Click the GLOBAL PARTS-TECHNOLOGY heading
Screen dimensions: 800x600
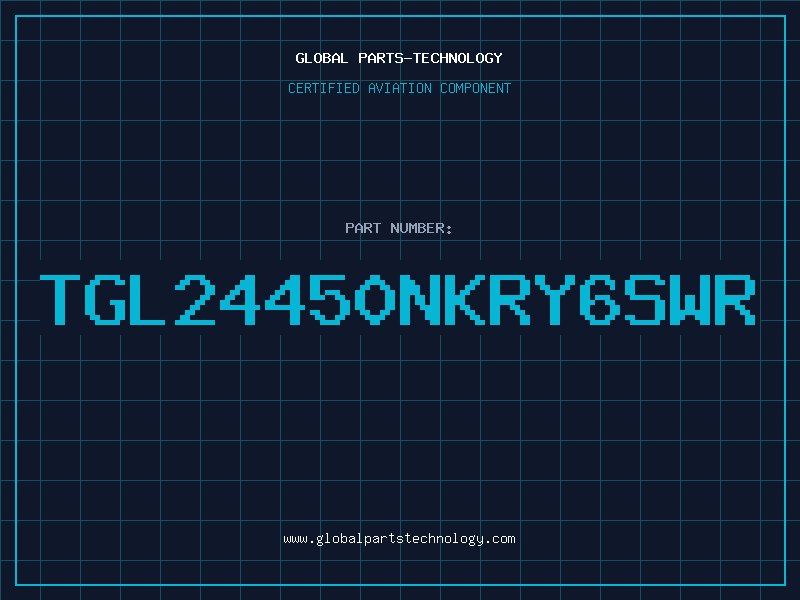coord(399,58)
